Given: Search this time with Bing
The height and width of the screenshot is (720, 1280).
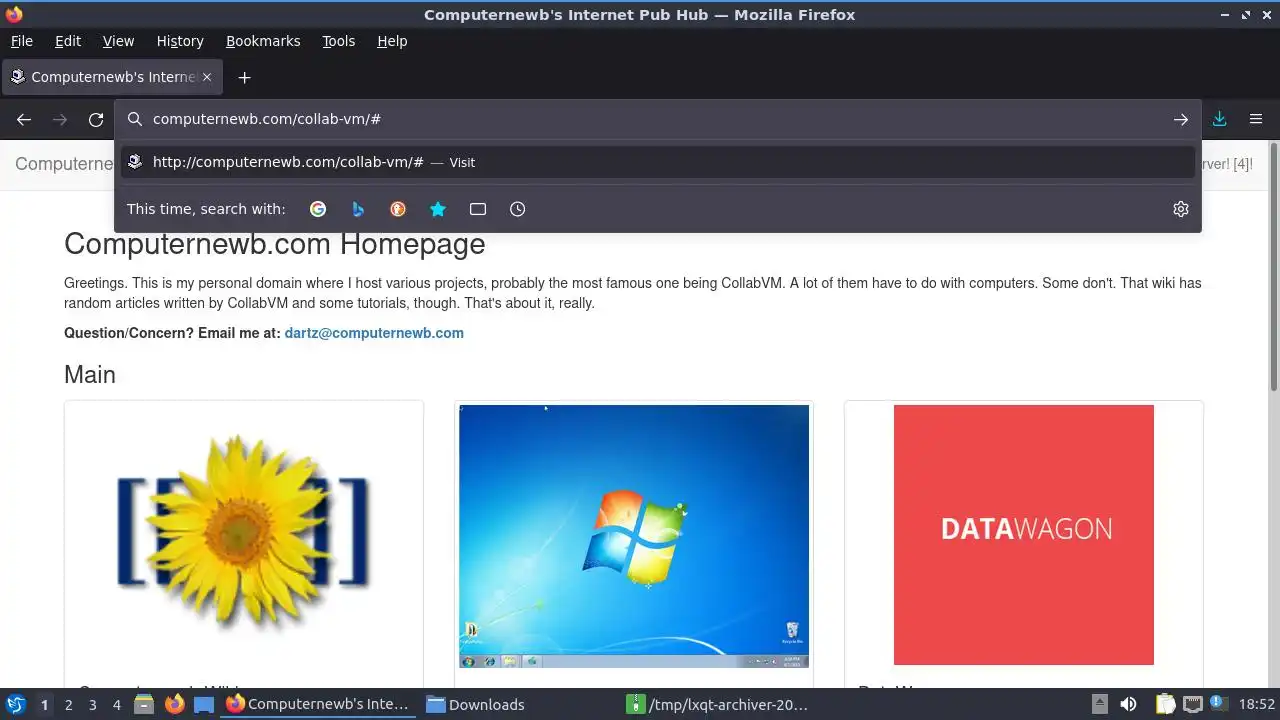Looking at the screenshot, I should [358, 209].
